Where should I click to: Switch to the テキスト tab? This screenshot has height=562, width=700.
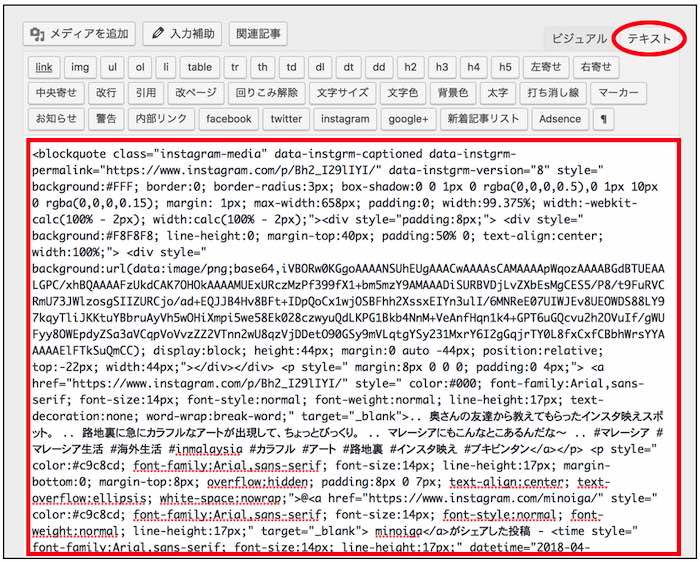pos(649,39)
